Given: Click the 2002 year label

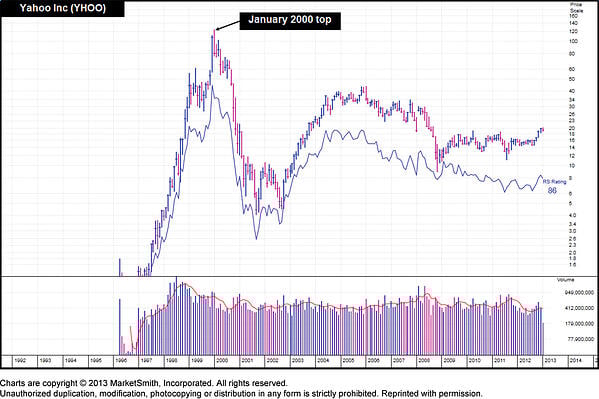Looking at the screenshot, I should tap(272, 361).
